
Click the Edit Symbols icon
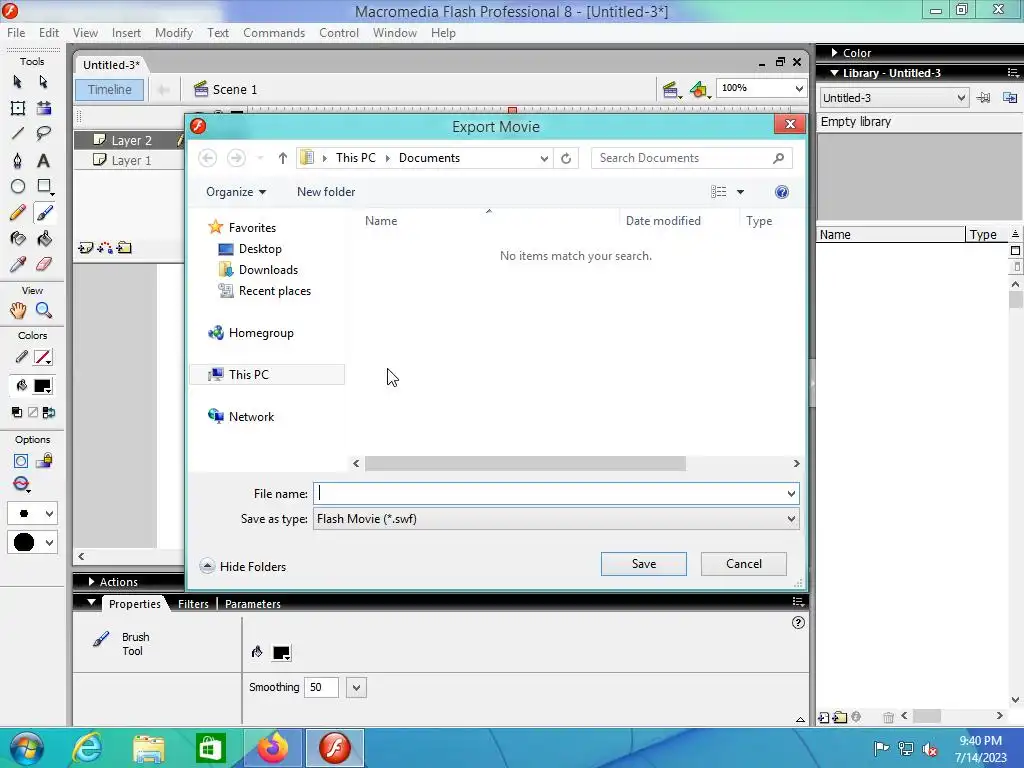tap(699, 89)
